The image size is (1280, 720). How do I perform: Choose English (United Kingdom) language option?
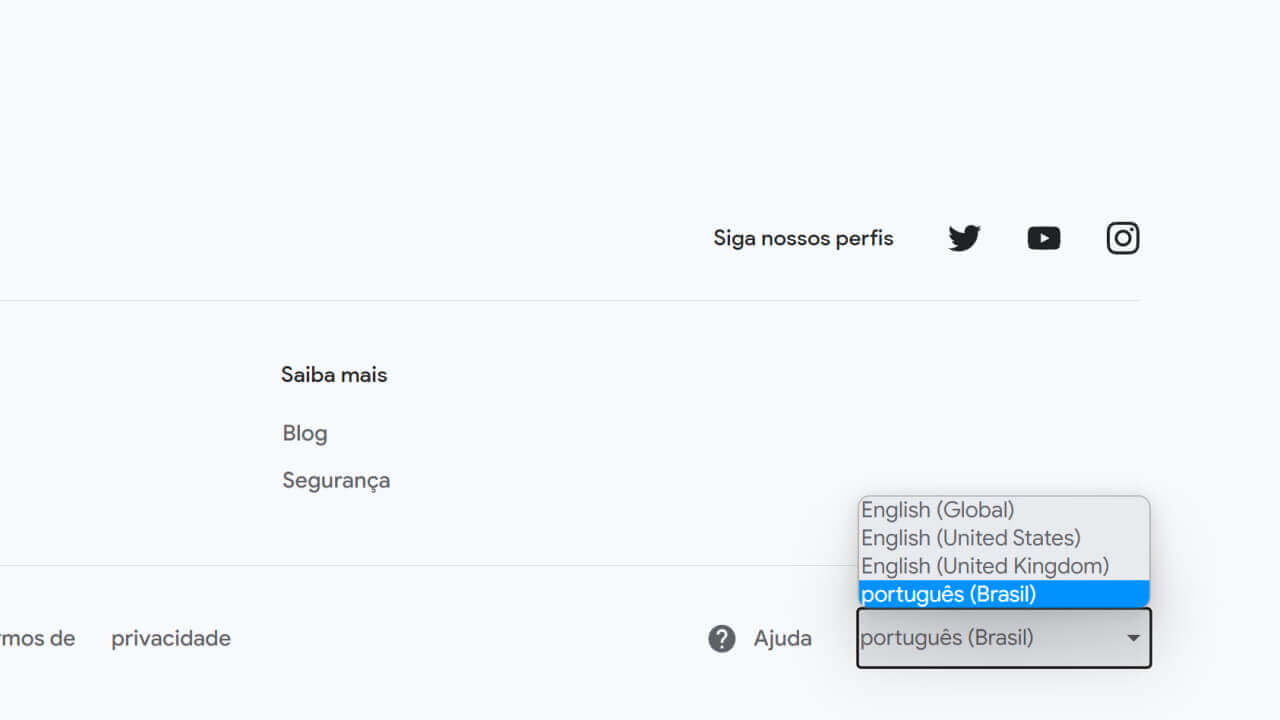[984, 566]
